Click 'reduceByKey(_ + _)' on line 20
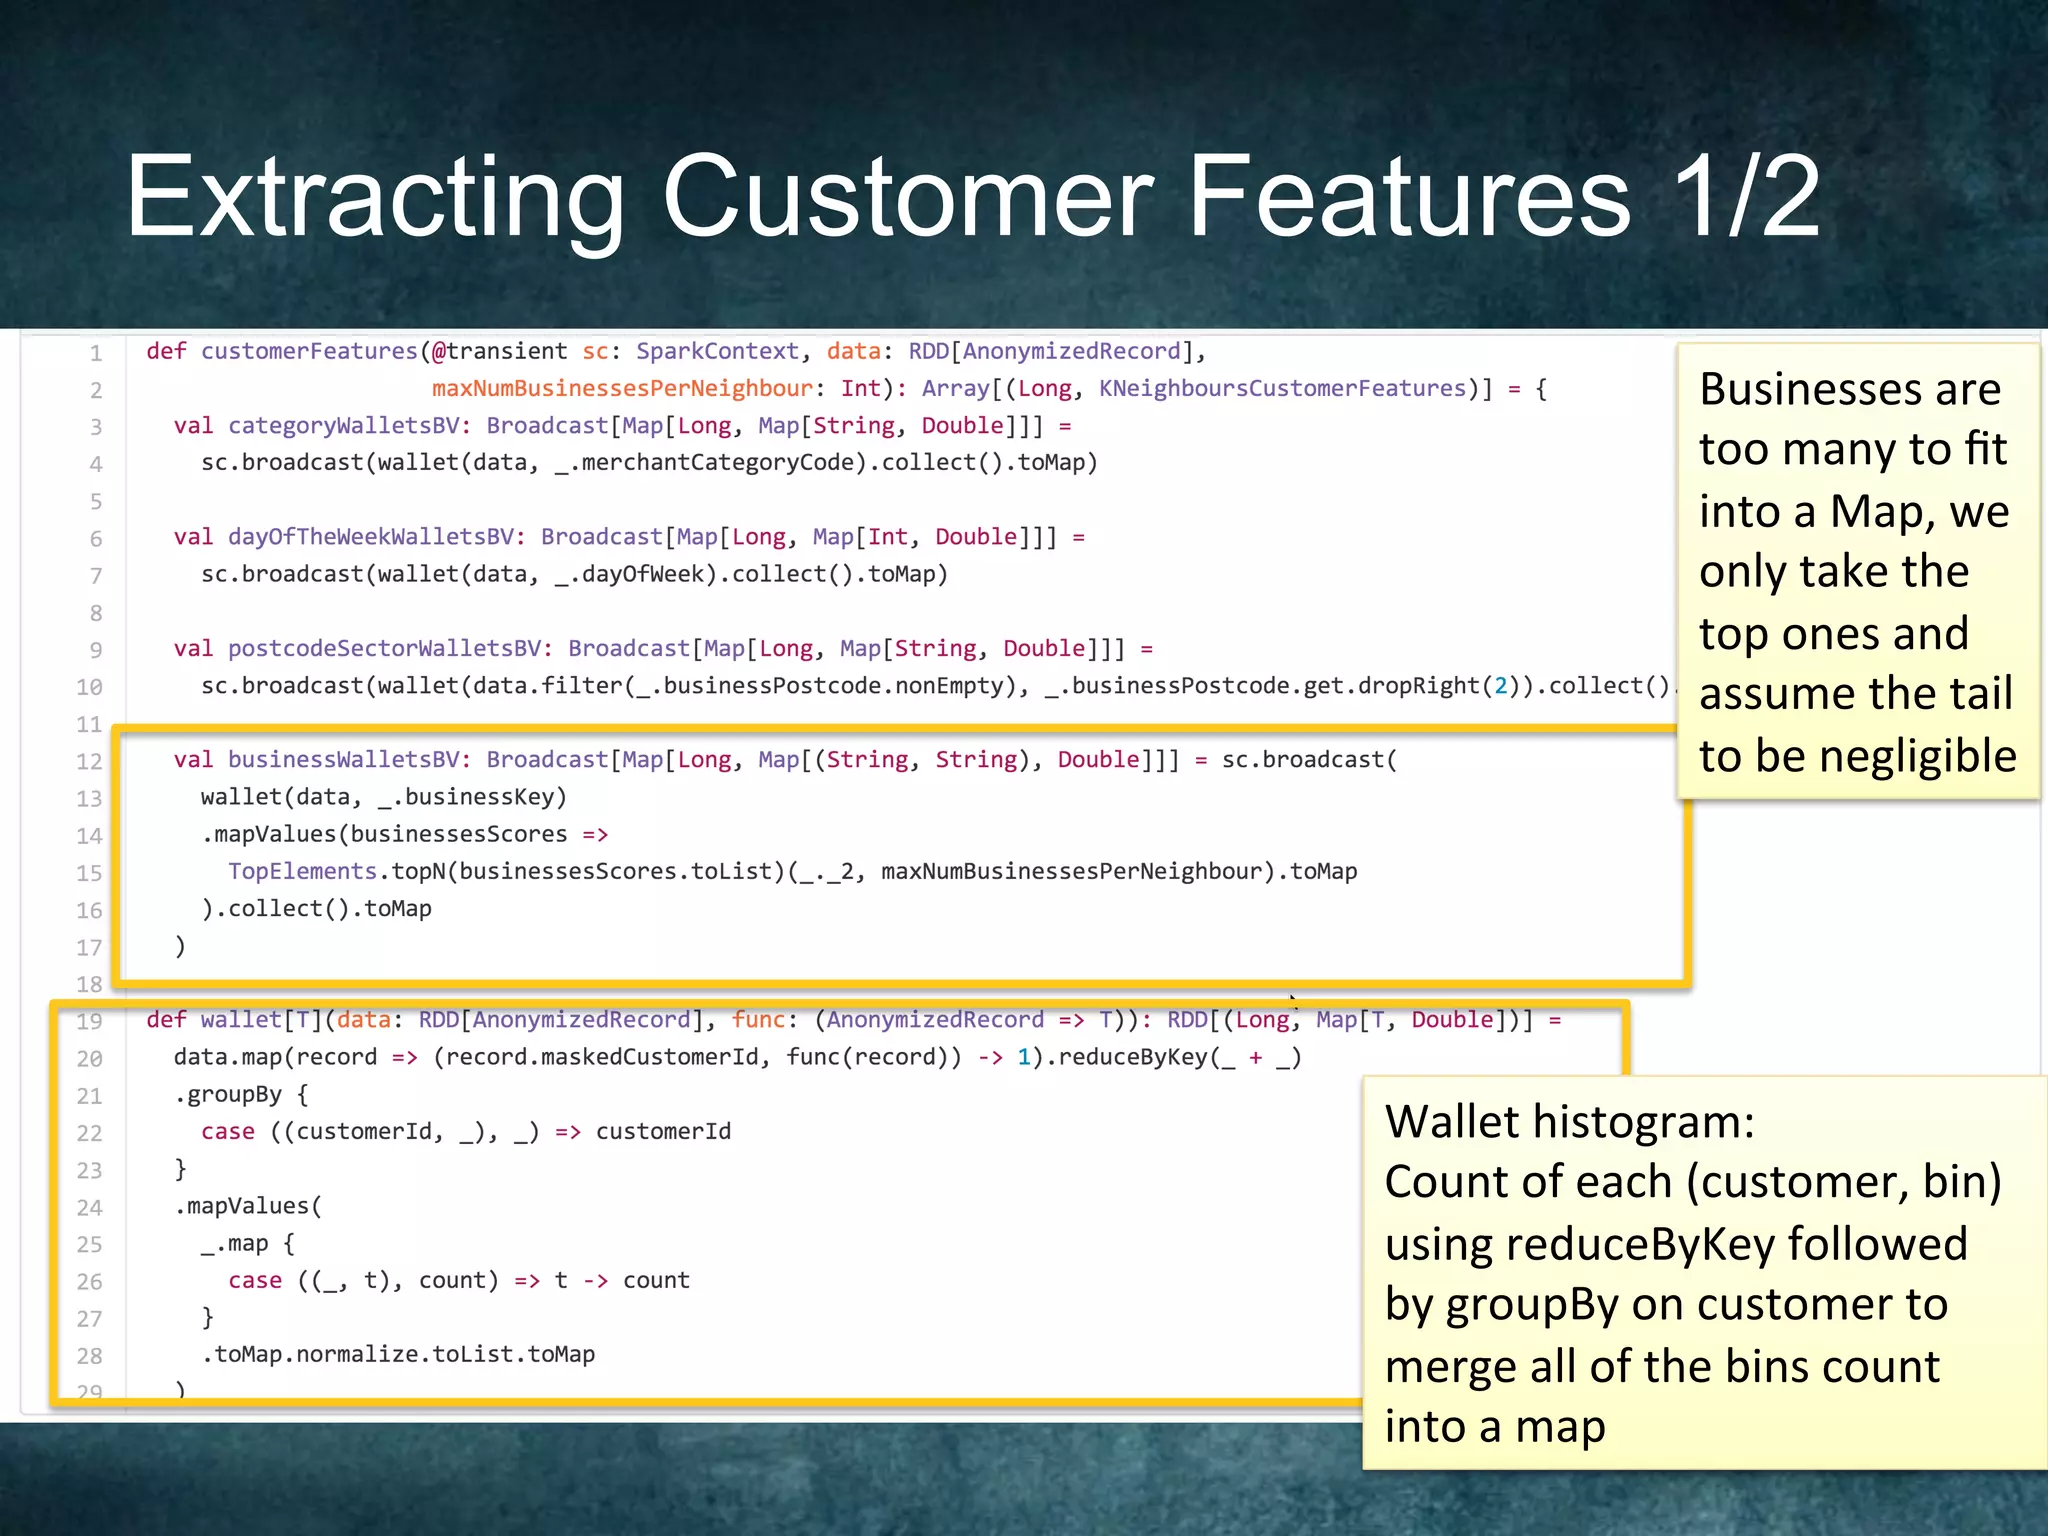Image resolution: width=2048 pixels, height=1536 pixels. 1180,1057
